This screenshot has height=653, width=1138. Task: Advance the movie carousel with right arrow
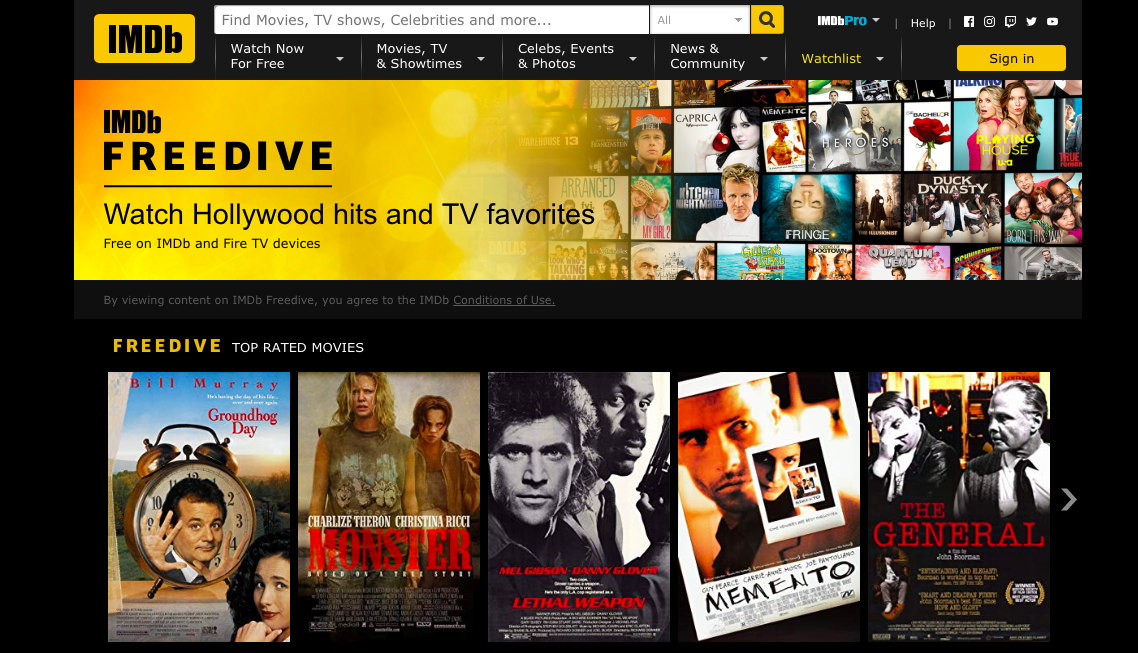1068,499
